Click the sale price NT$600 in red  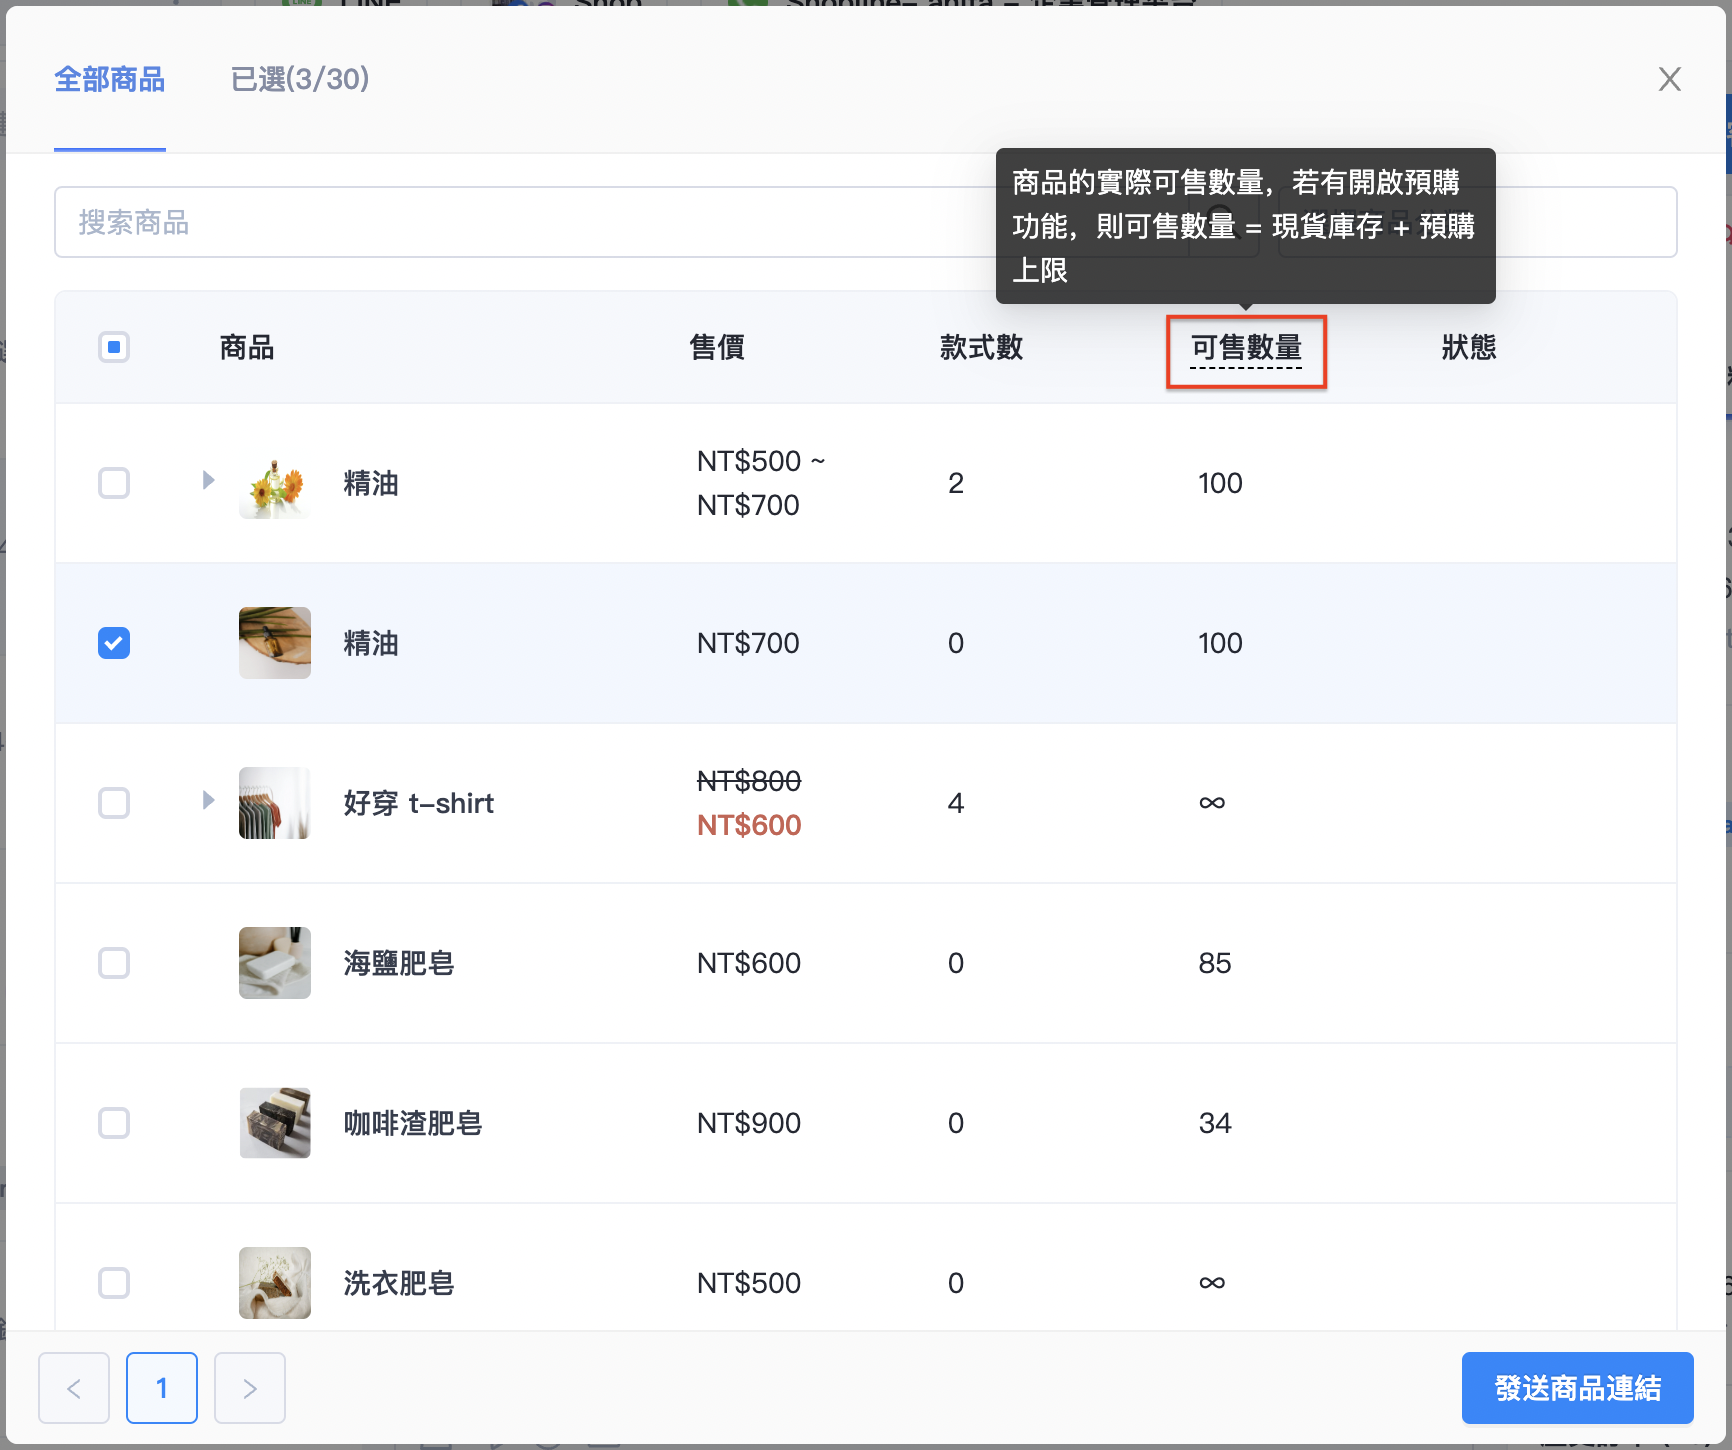(x=749, y=825)
